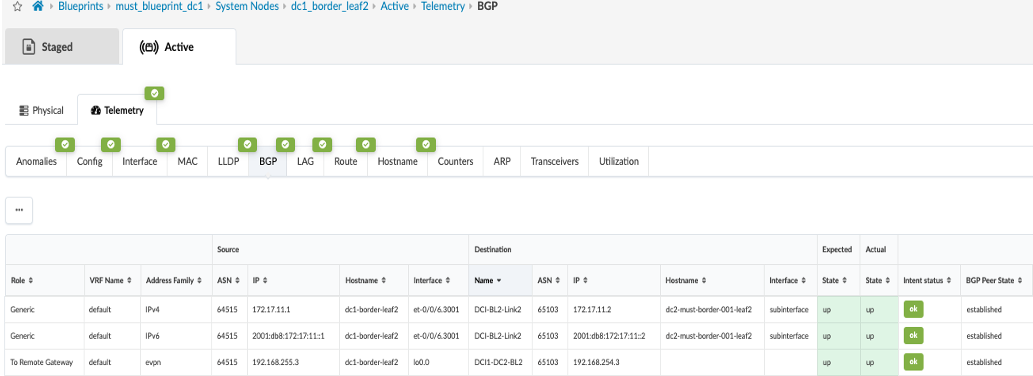This screenshot has height=376, width=1033.
Task: Open the Hostname telemetry tab
Action: [x=397, y=161]
